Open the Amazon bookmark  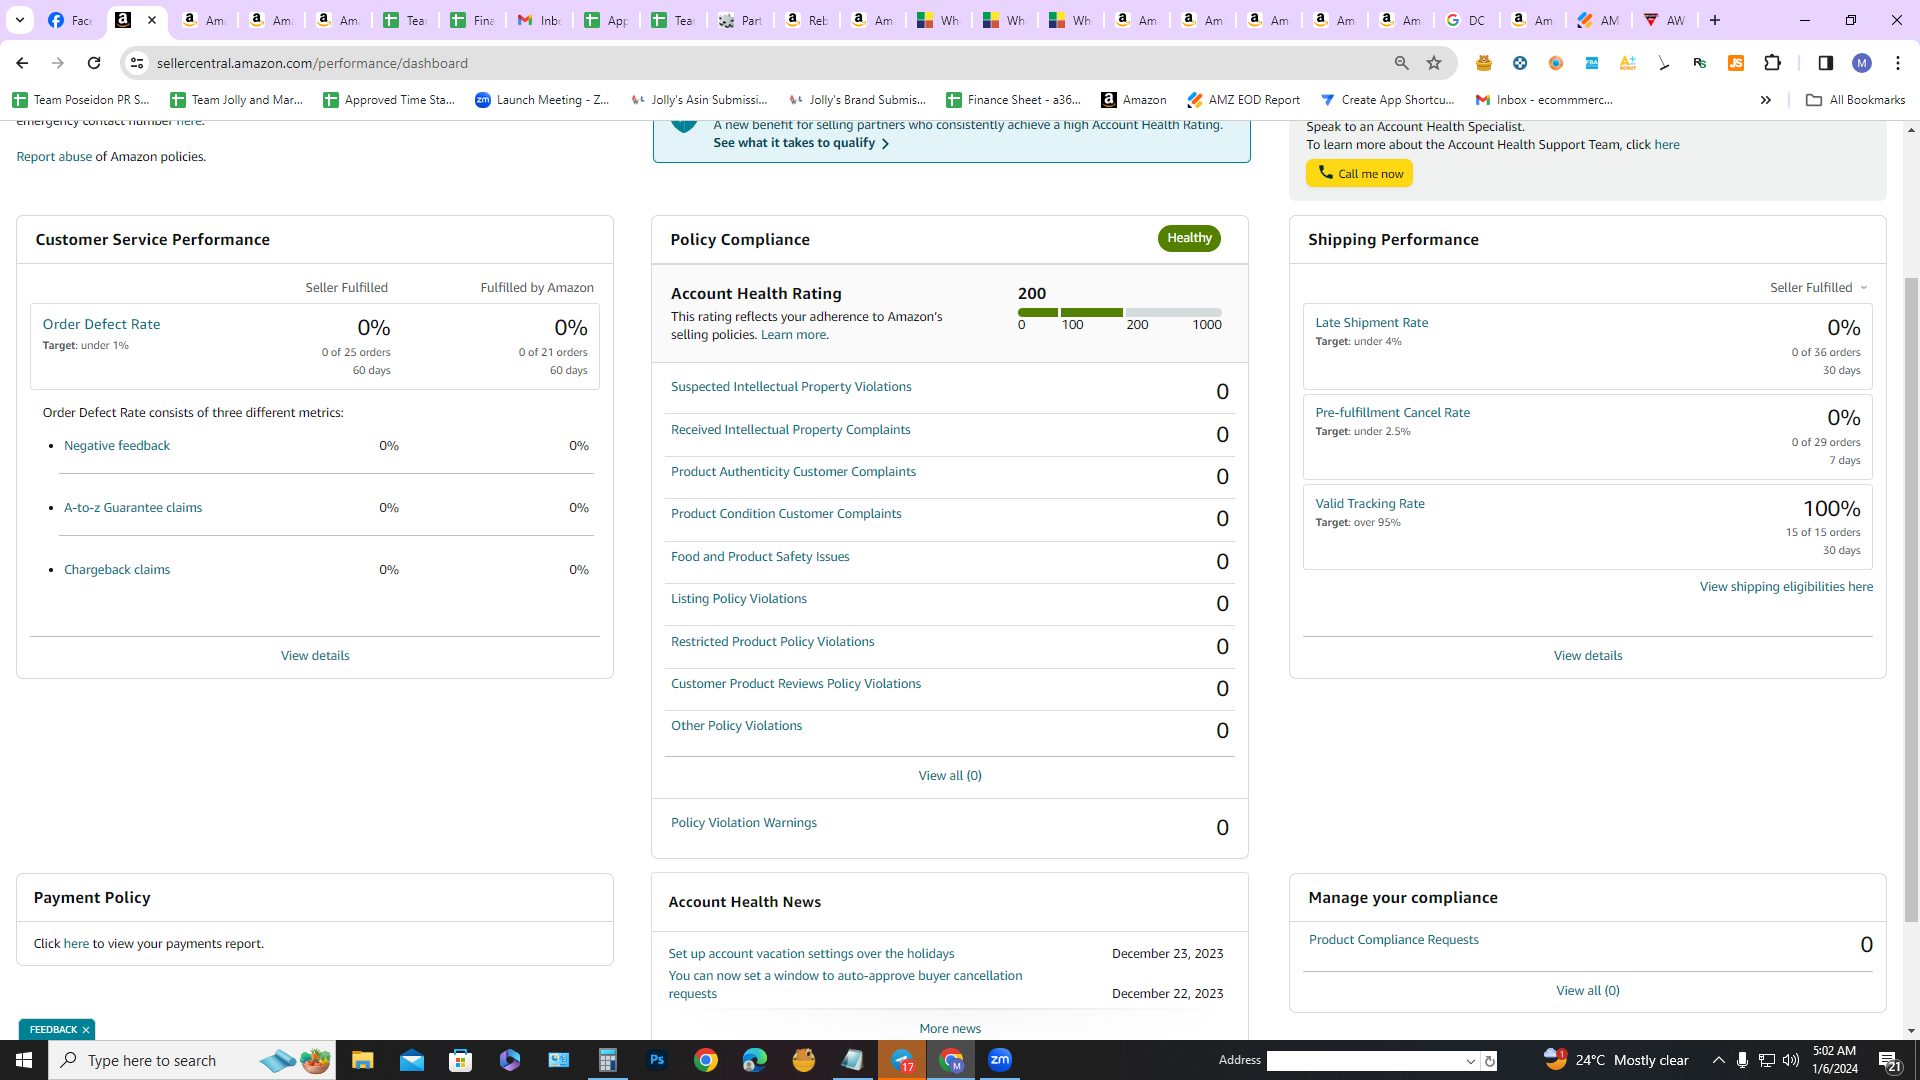(1134, 100)
